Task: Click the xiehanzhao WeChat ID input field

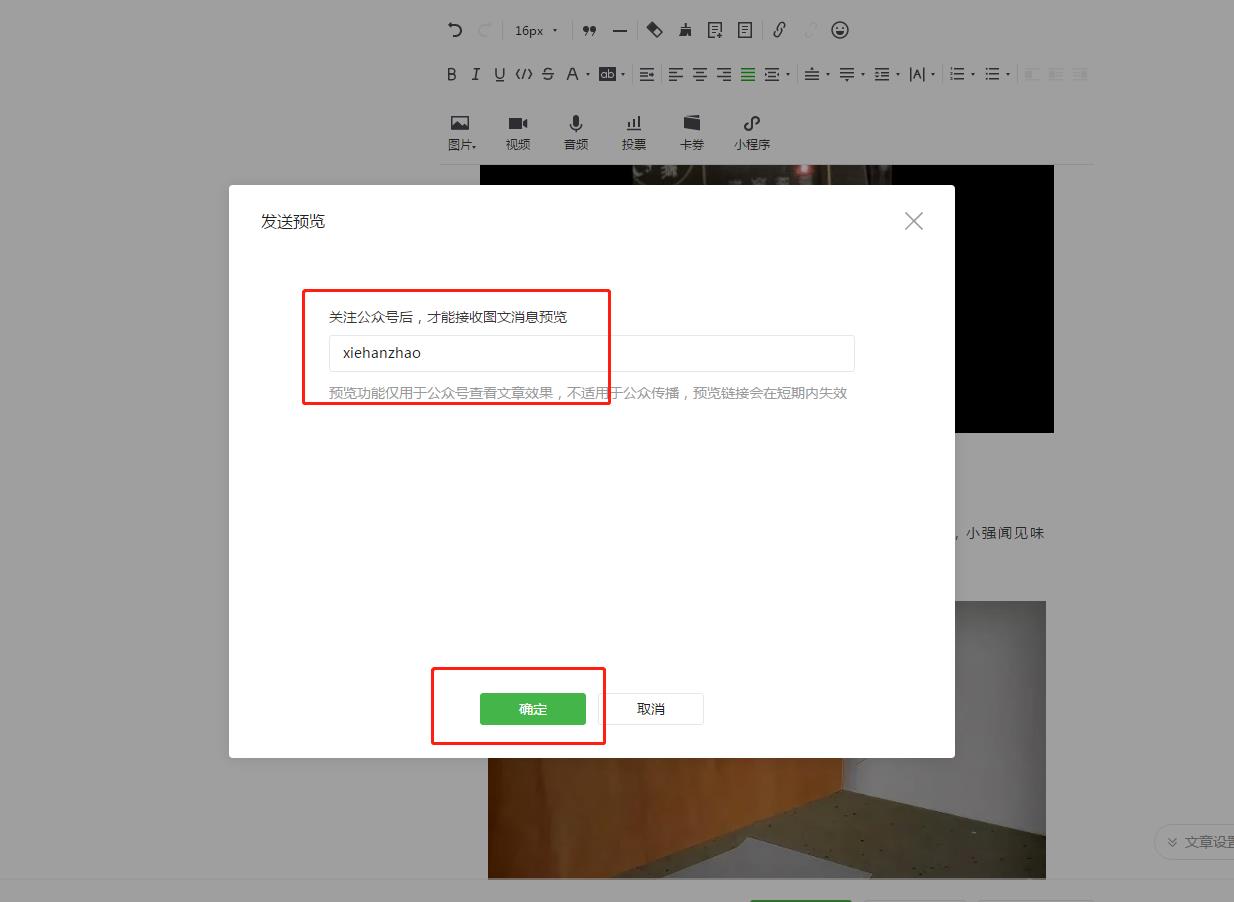Action: pyautogui.click(x=592, y=353)
